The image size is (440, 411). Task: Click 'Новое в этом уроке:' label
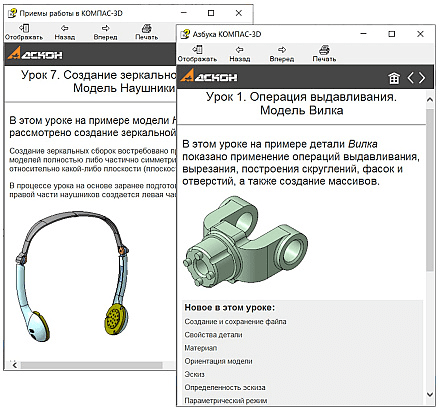pos(230,308)
